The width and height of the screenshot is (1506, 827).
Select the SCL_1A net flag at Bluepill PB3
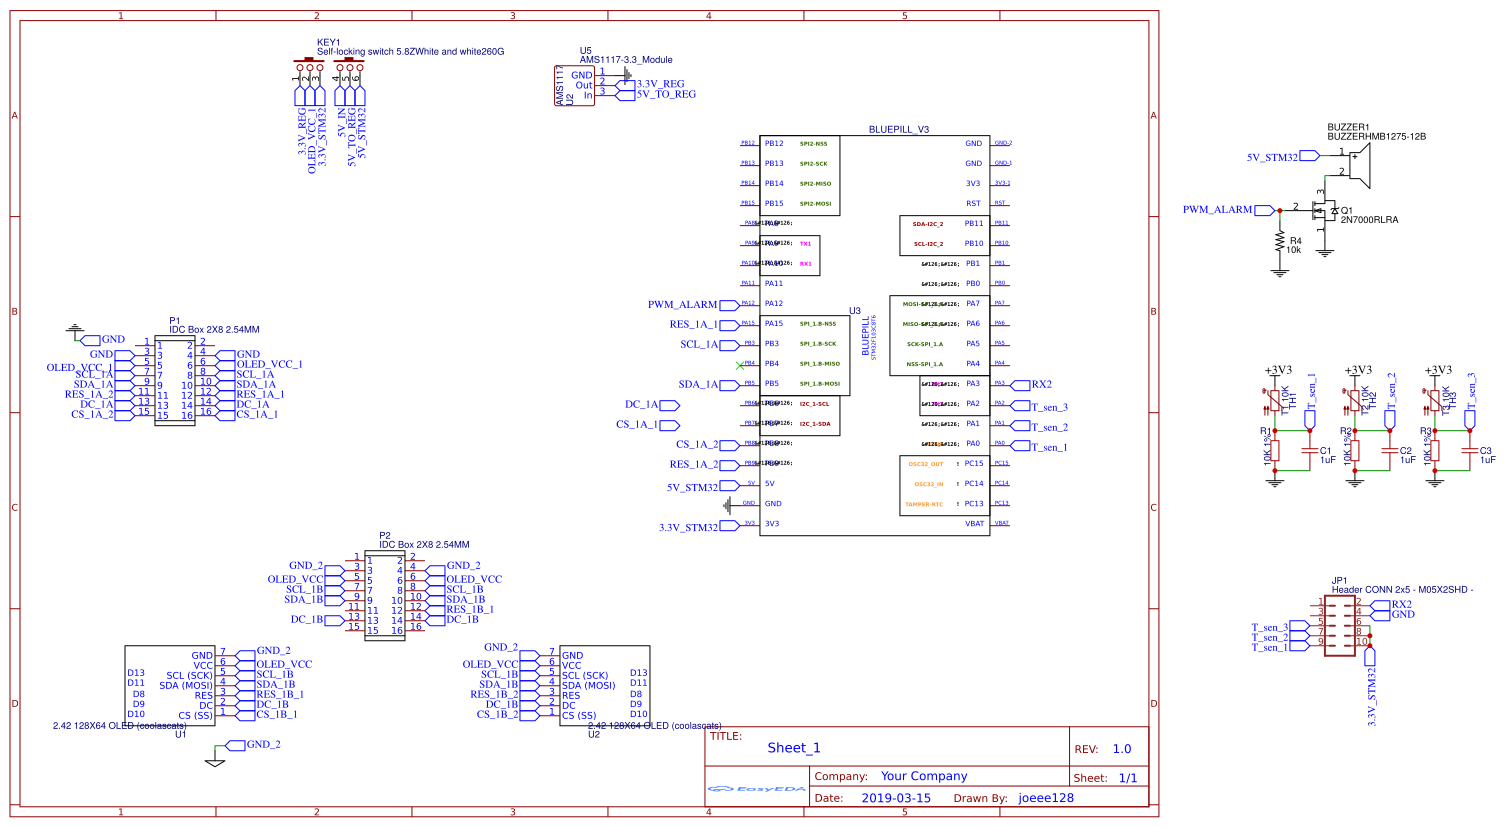[x=709, y=345]
